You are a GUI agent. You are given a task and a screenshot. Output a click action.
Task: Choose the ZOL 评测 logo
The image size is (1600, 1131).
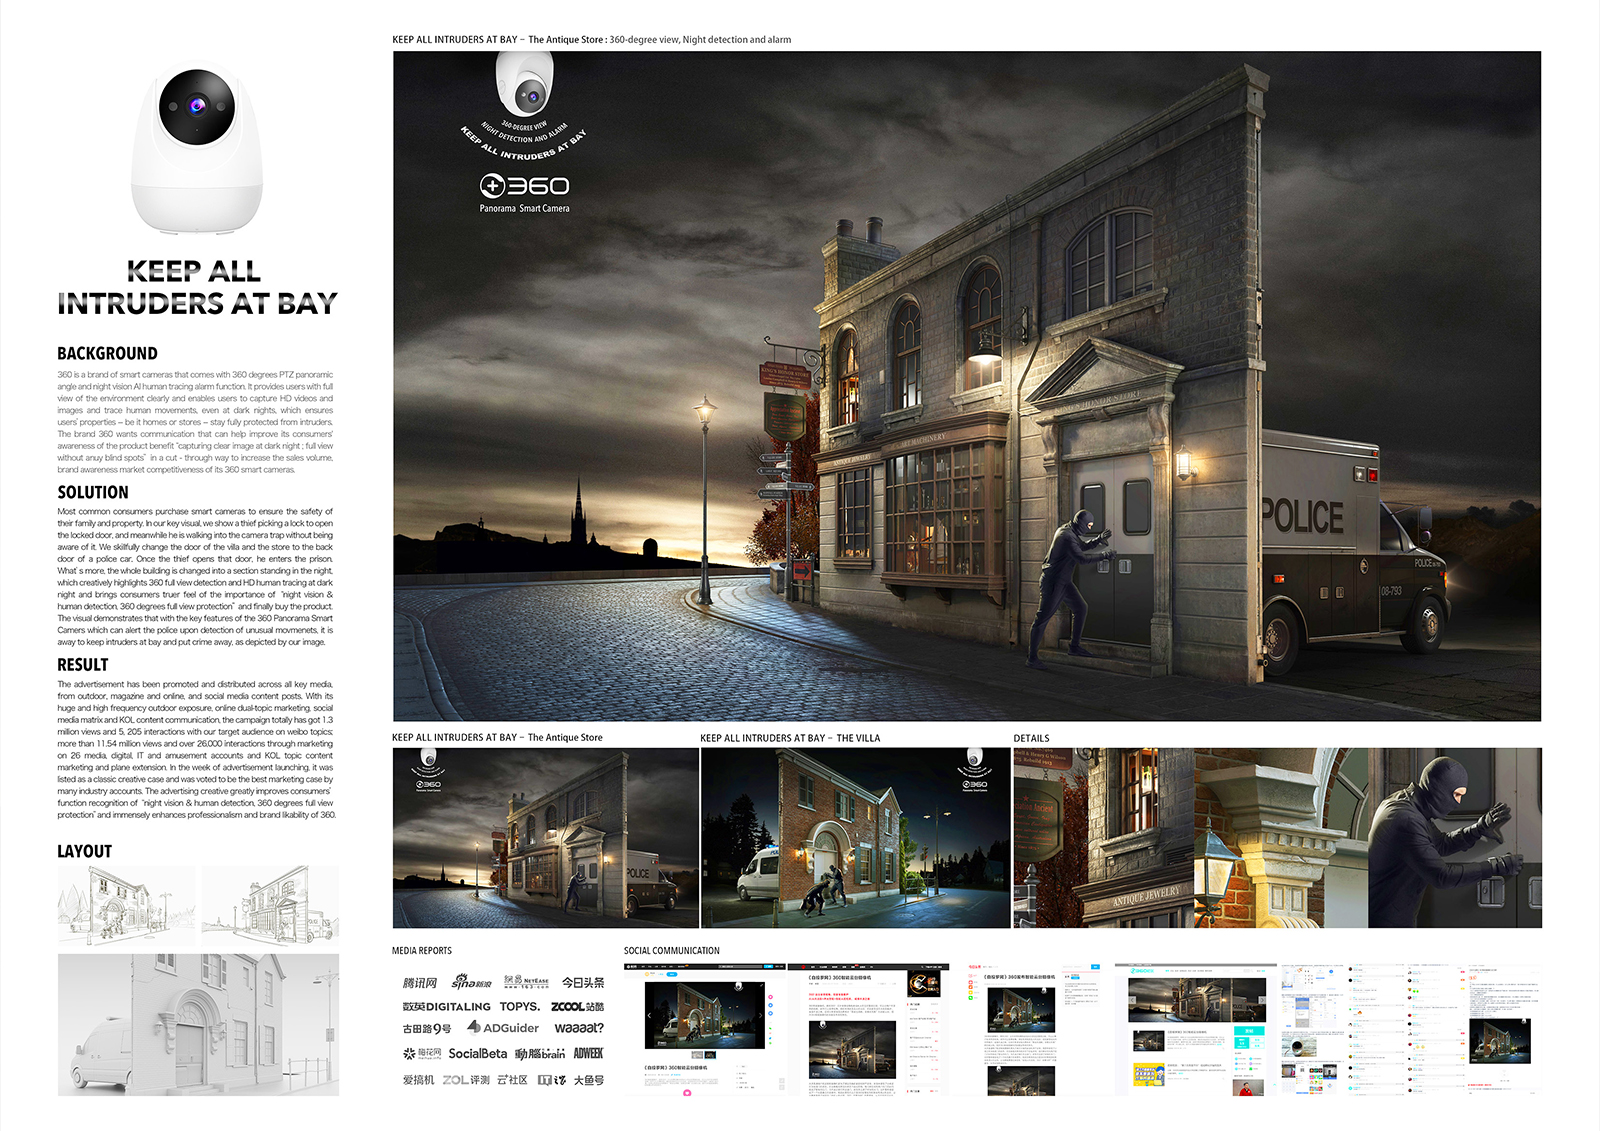pyautogui.click(x=466, y=1080)
